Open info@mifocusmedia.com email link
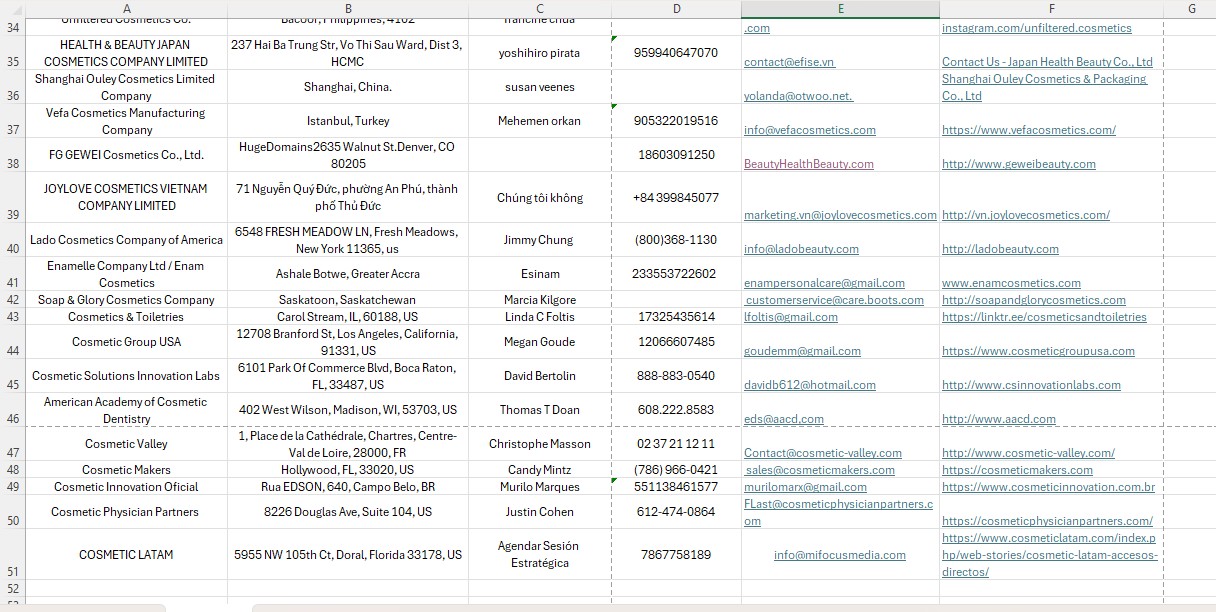Image resolution: width=1216 pixels, height=612 pixels. [840, 555]
